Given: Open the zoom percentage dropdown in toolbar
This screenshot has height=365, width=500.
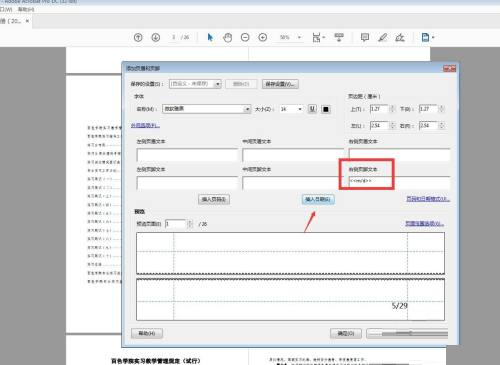Looking at the screenshot, I should (299, 37).
